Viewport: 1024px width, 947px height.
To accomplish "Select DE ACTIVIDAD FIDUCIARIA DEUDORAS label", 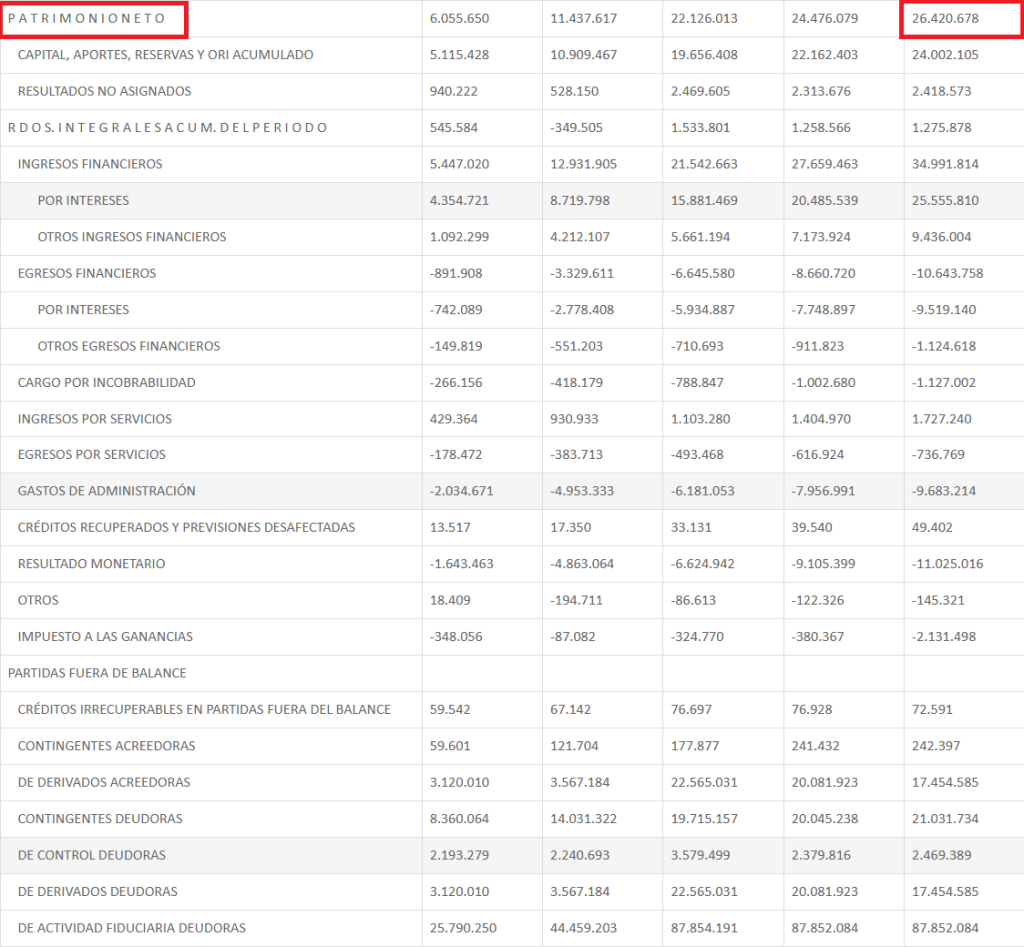I will [132, 928].
